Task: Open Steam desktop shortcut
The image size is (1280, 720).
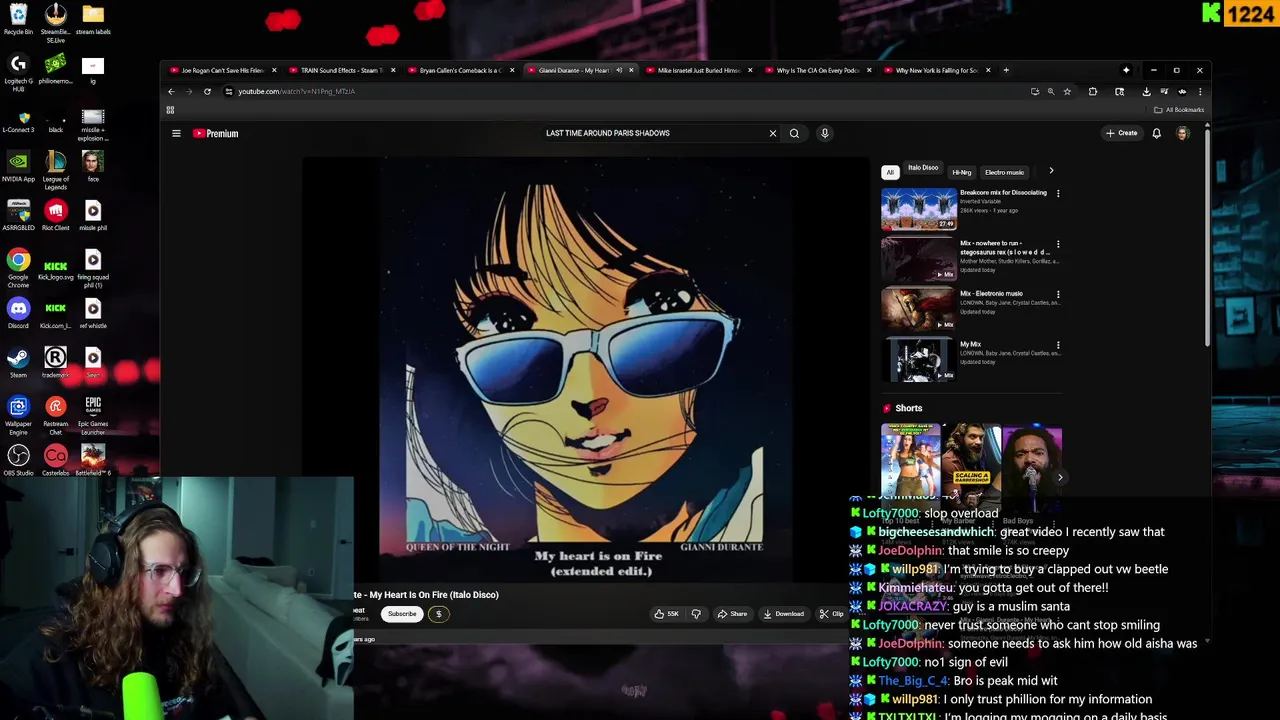Action: click(x=18, y=362)
